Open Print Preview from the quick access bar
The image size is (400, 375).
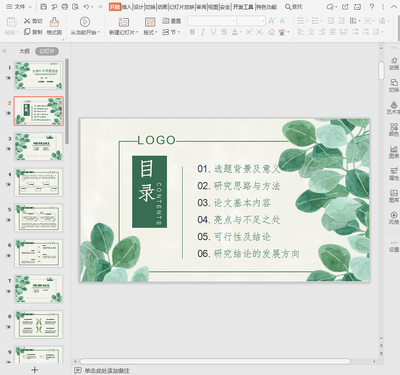(75, 7)
